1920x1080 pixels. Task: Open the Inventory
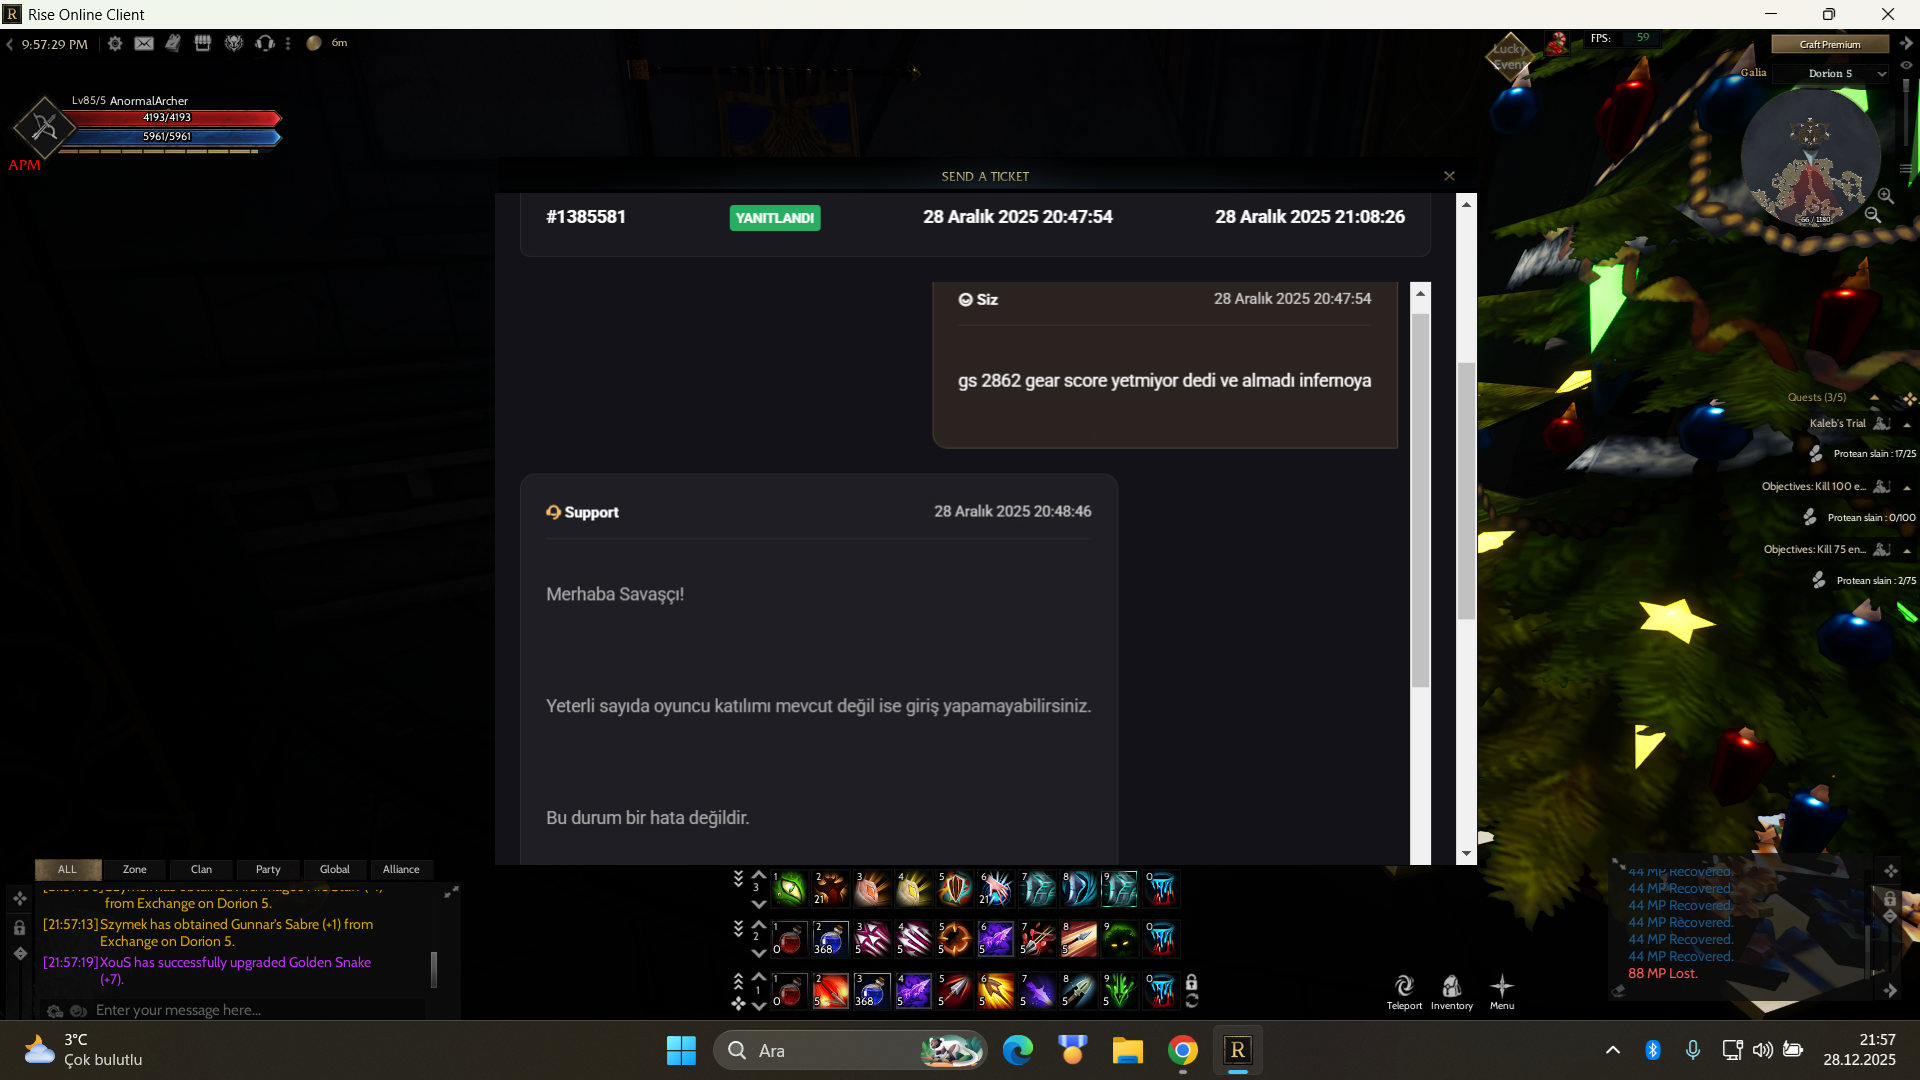[1451, 992]
